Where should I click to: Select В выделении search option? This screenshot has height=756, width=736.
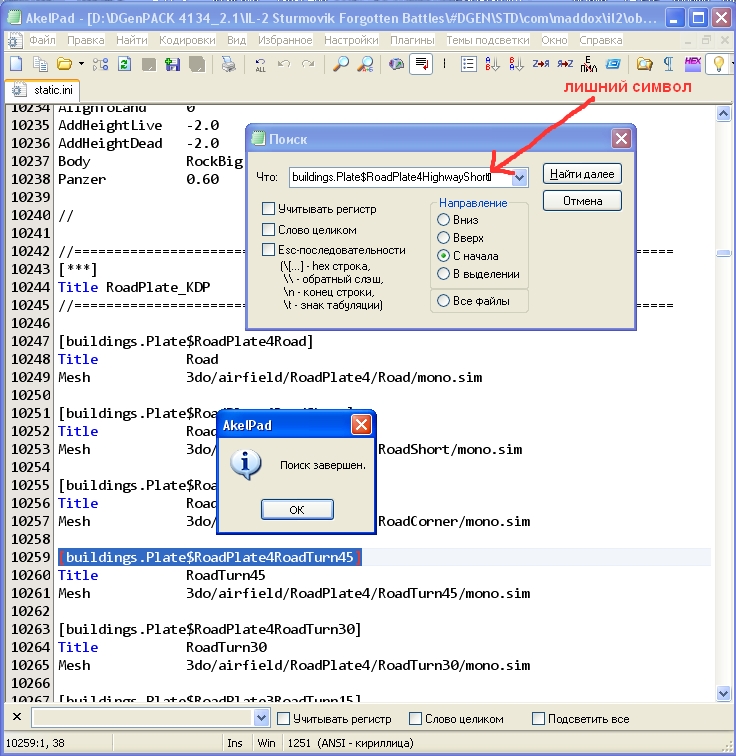pyautogui.click(x=443, y=274)
